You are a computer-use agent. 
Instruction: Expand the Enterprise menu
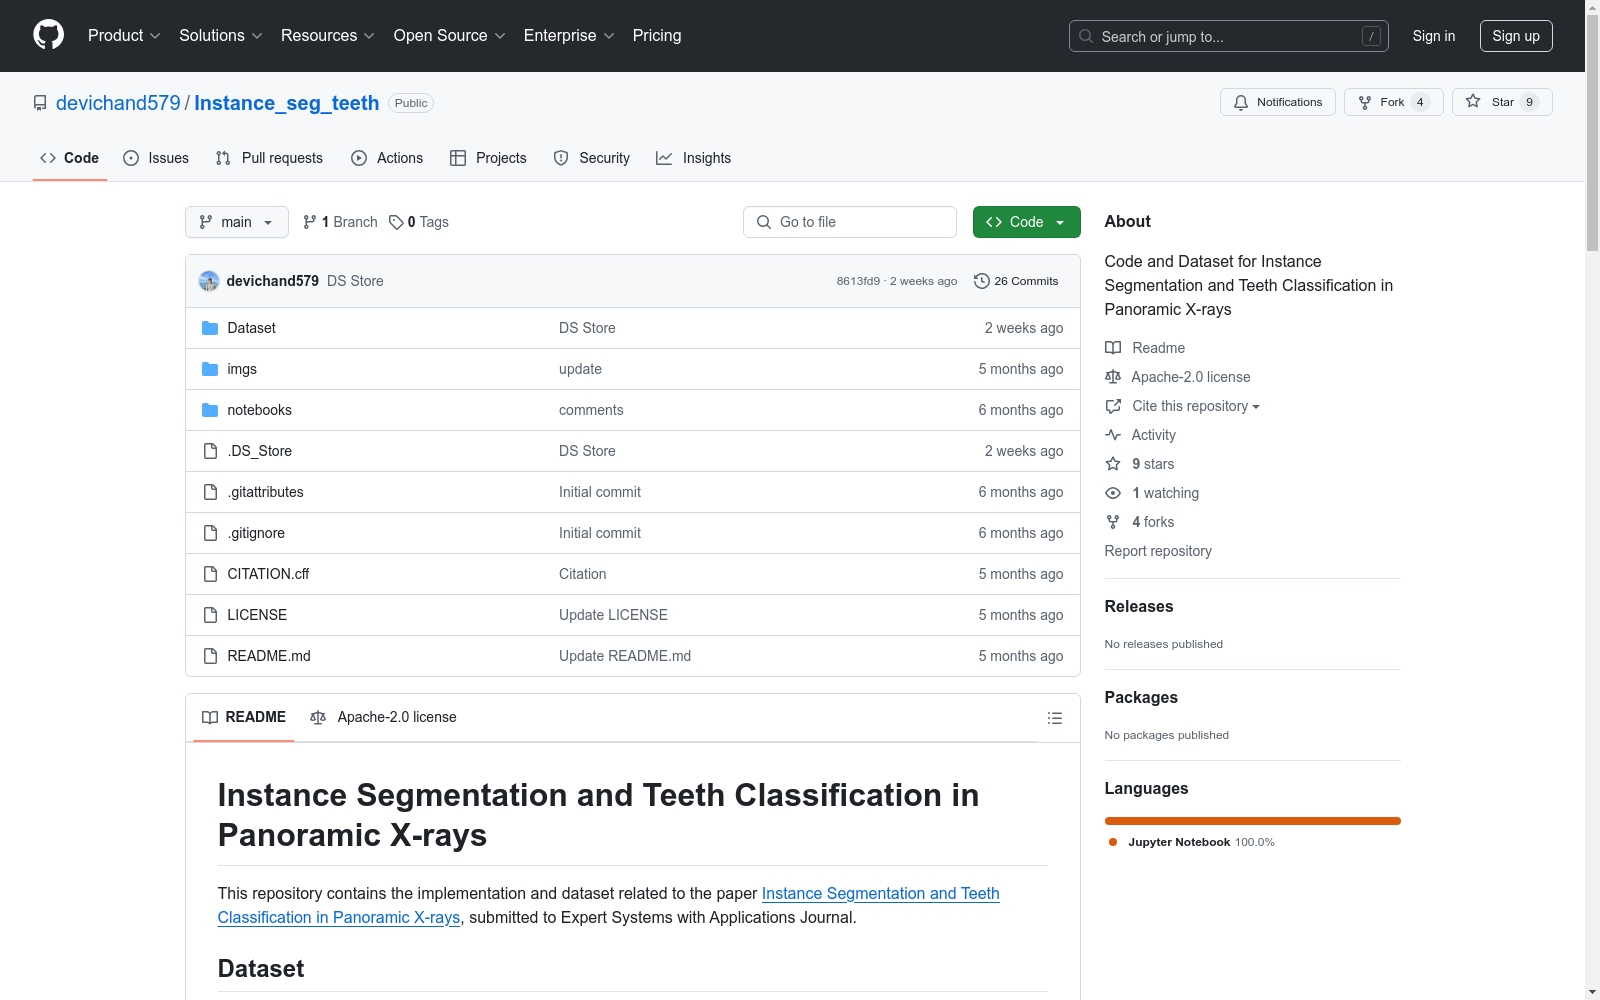tap(569, 36)
